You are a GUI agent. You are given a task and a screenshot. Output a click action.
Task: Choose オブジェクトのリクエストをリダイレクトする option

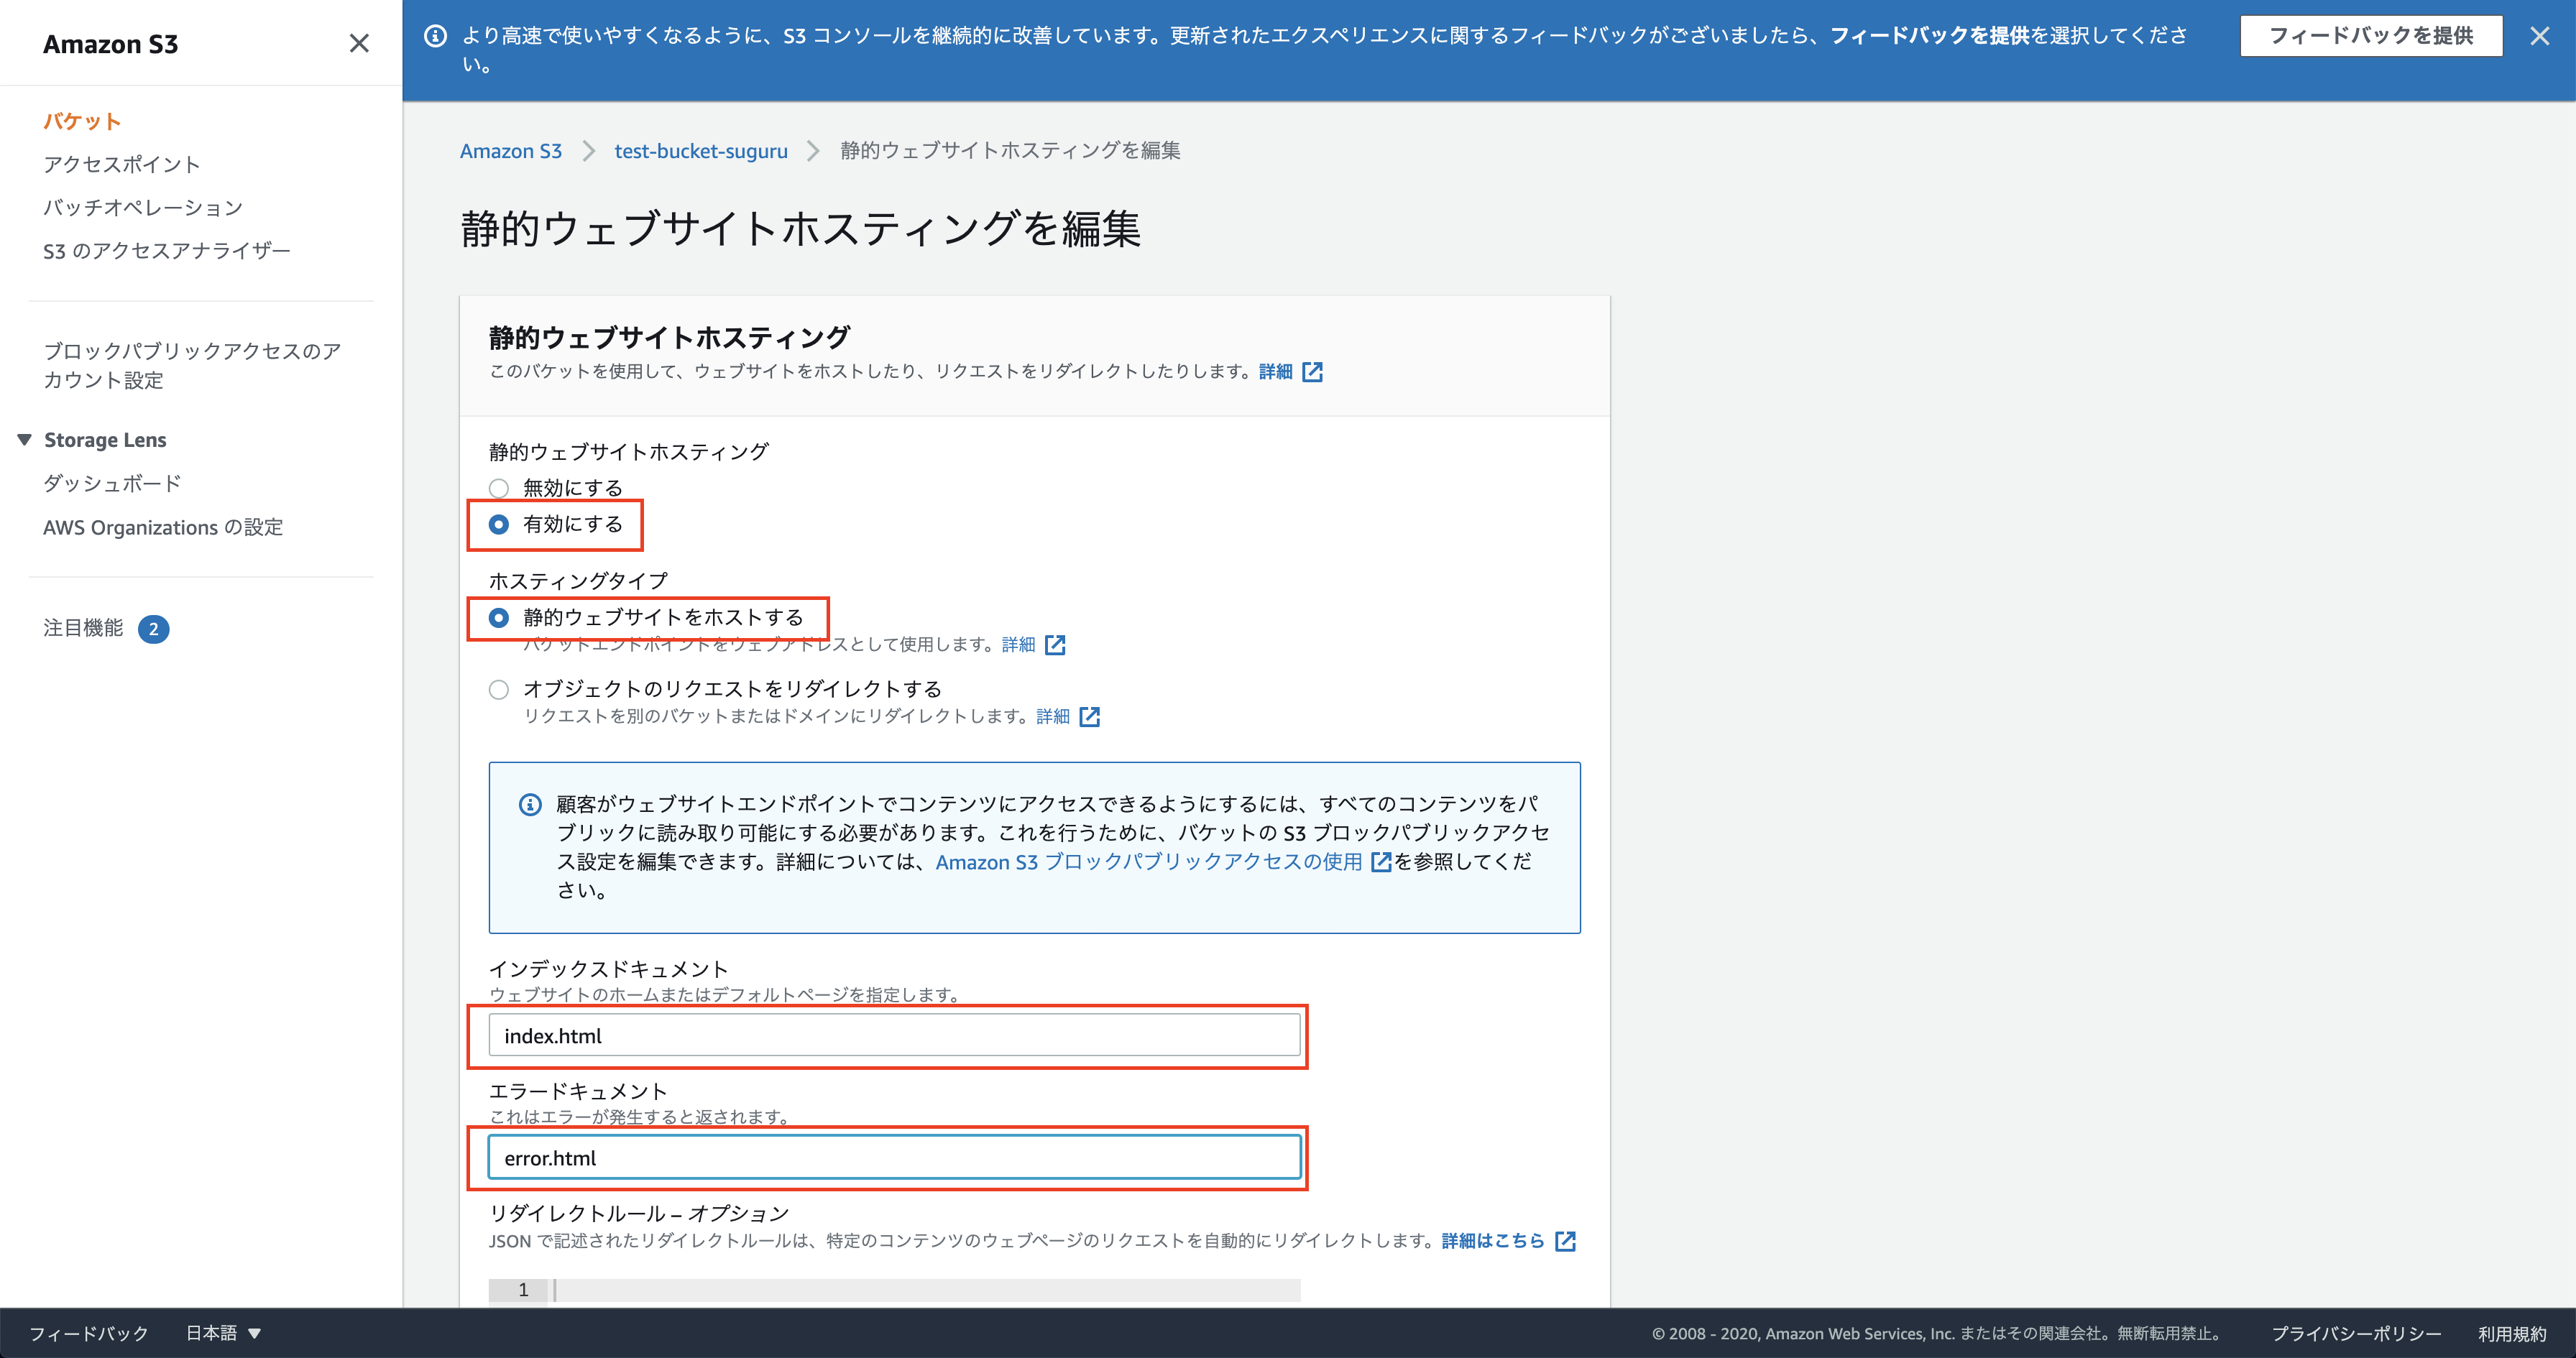click(x=499, y=689)
